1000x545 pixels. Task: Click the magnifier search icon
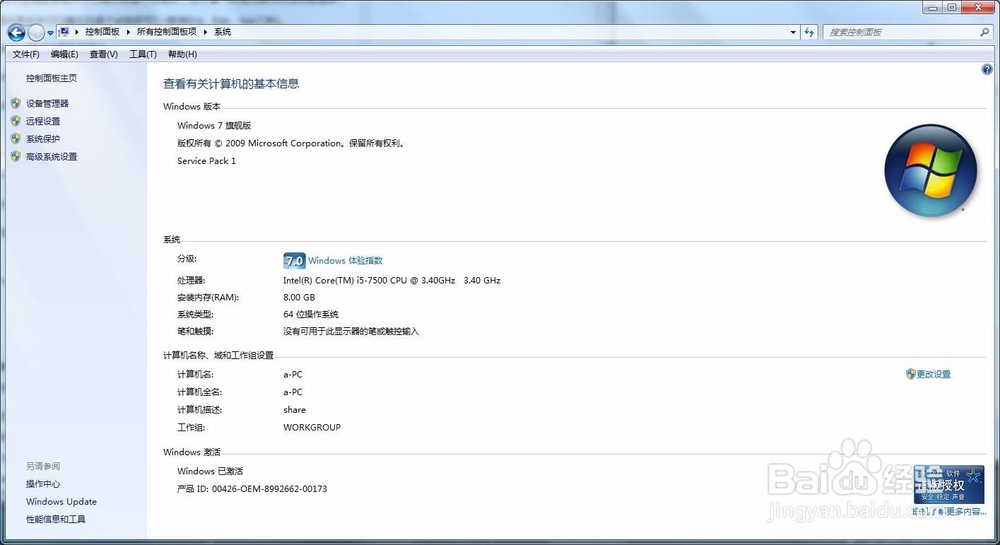click(x=985, y=32)
